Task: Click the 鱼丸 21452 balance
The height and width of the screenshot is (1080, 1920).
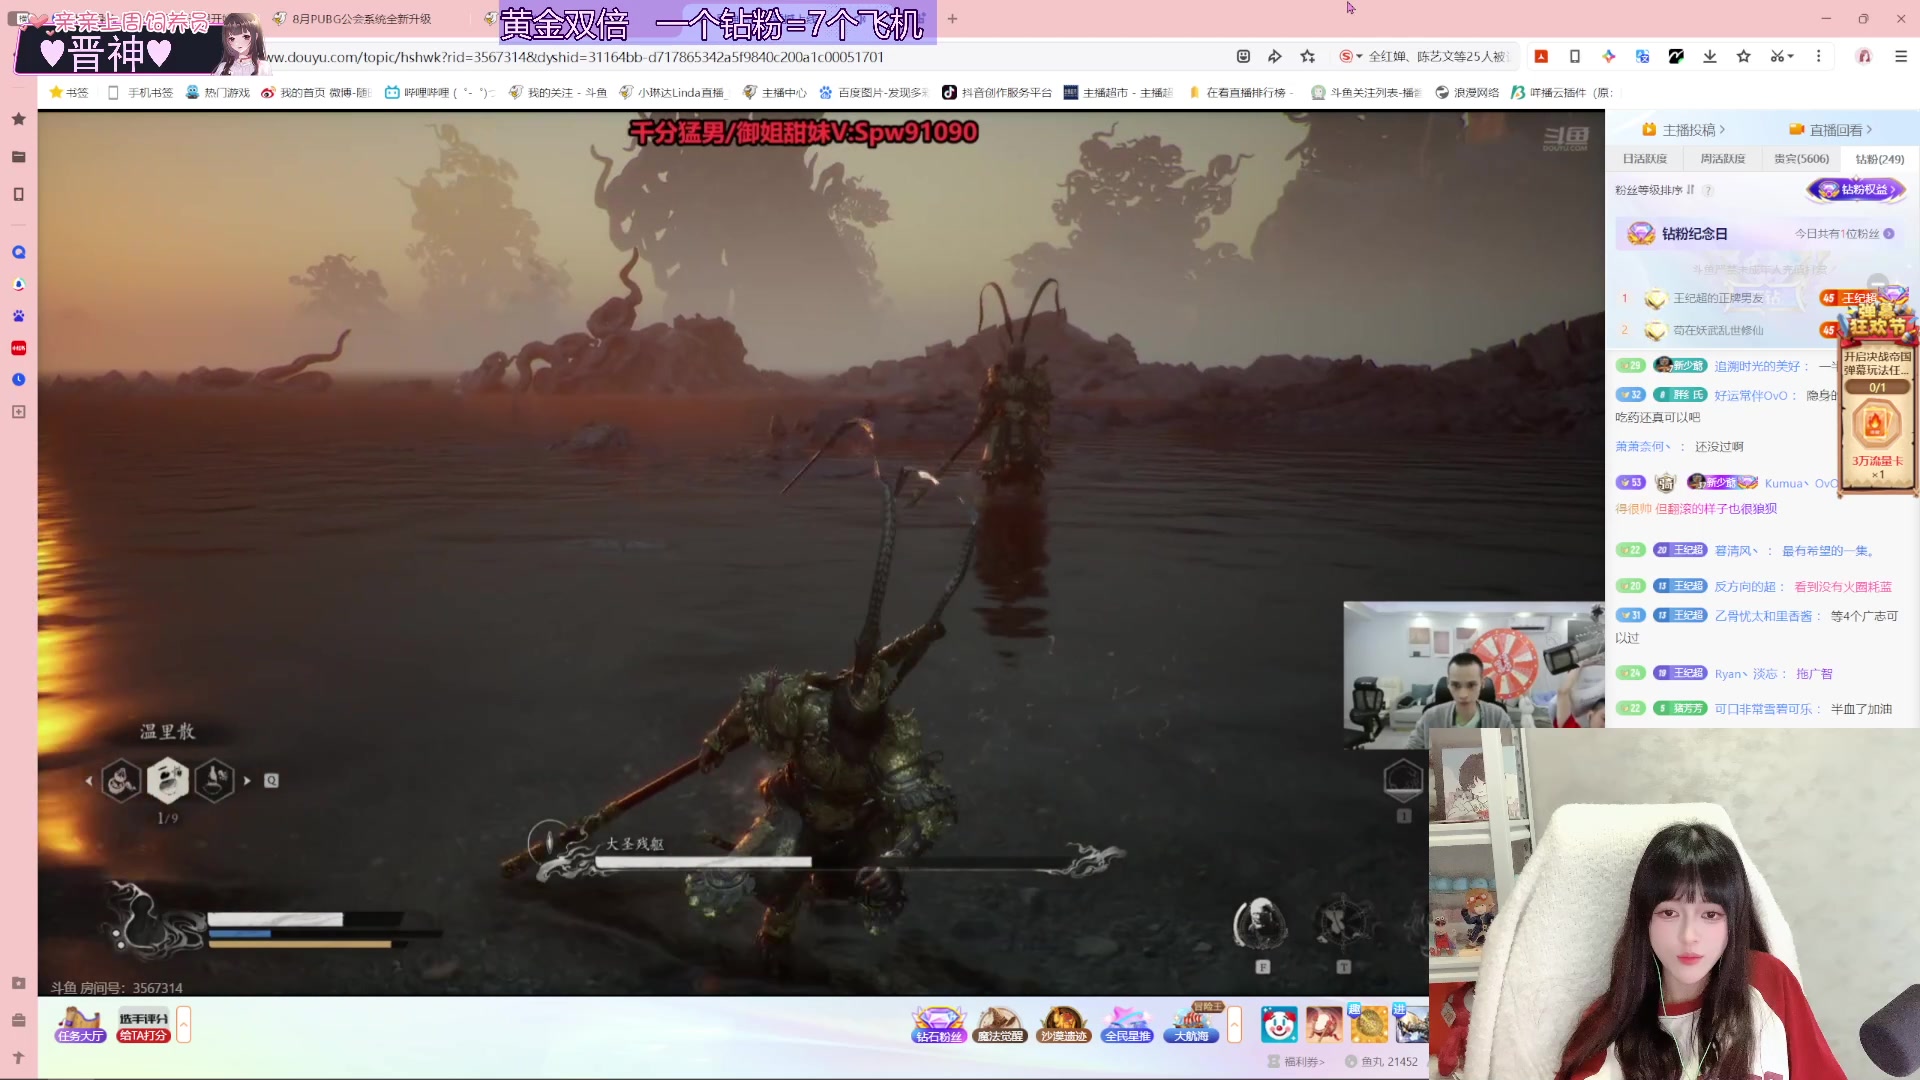Action: [x=1381, y=1062]
